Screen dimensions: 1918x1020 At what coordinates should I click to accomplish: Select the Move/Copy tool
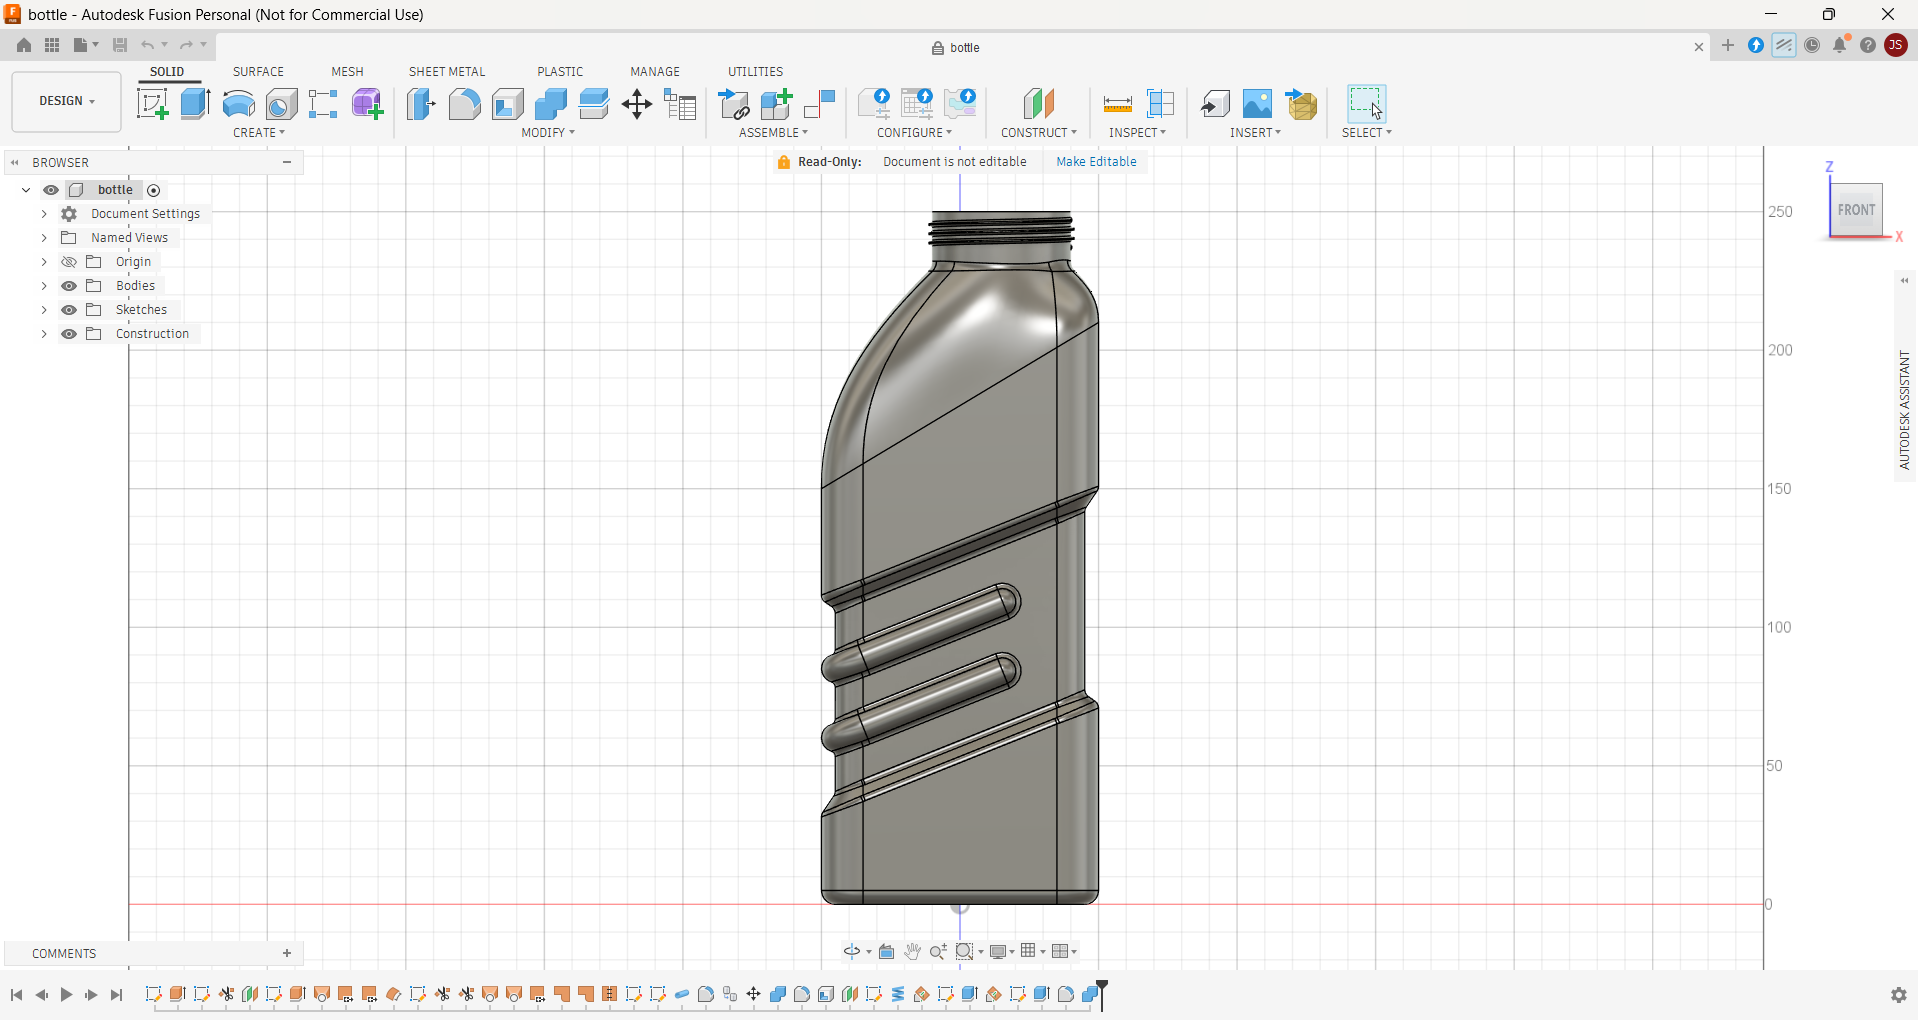click(x=637, y=104)
